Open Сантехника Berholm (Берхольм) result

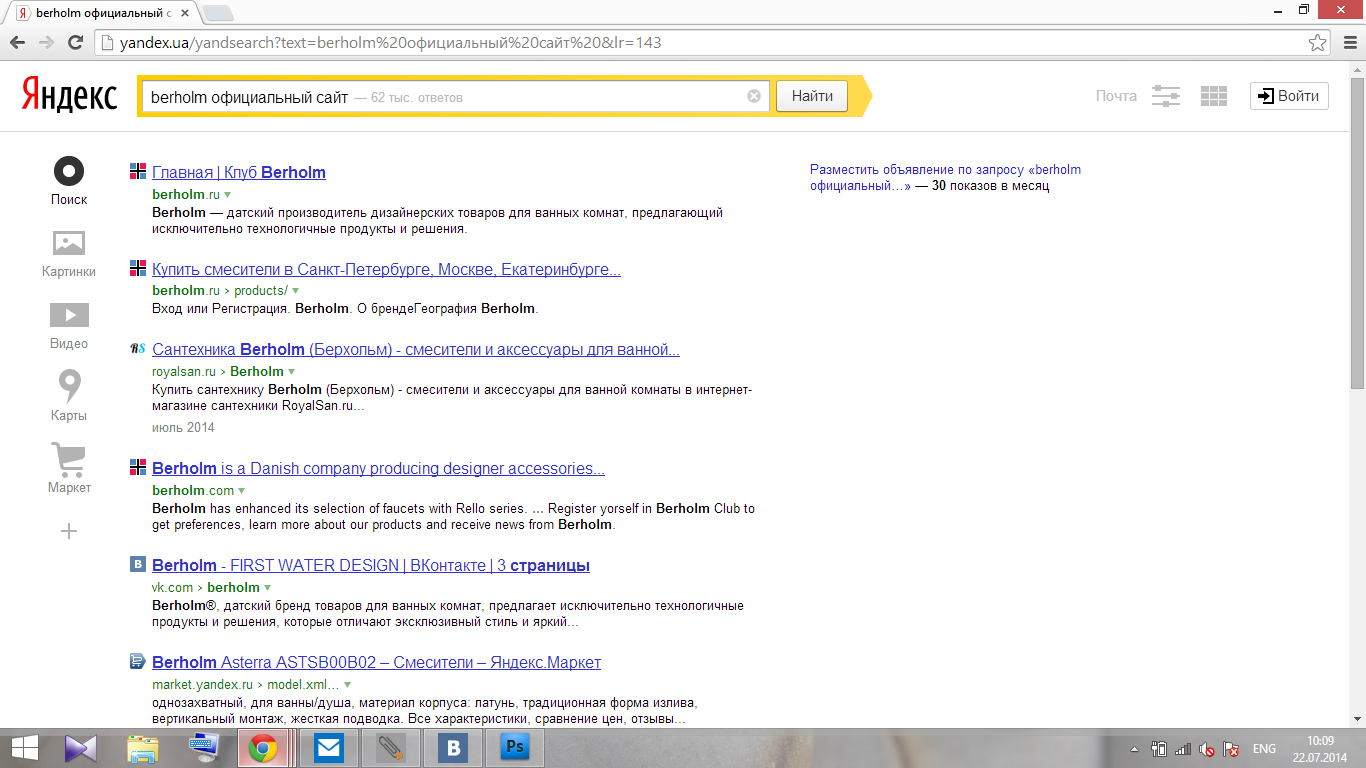point(416,350)
